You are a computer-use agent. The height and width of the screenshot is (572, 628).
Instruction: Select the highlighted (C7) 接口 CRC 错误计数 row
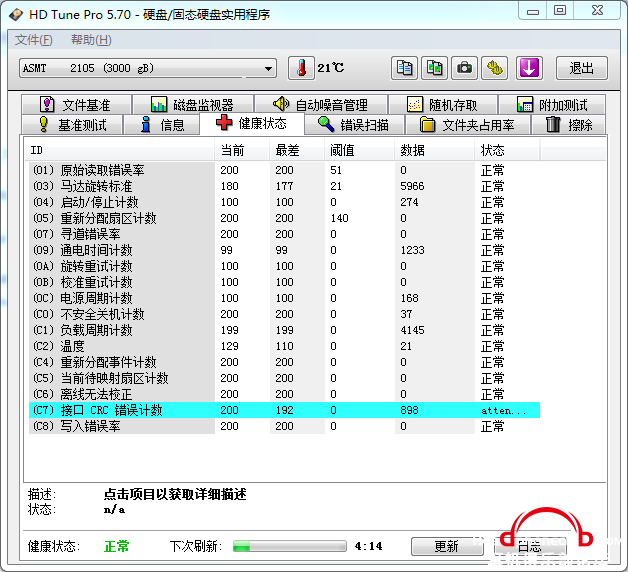[284, 410]
